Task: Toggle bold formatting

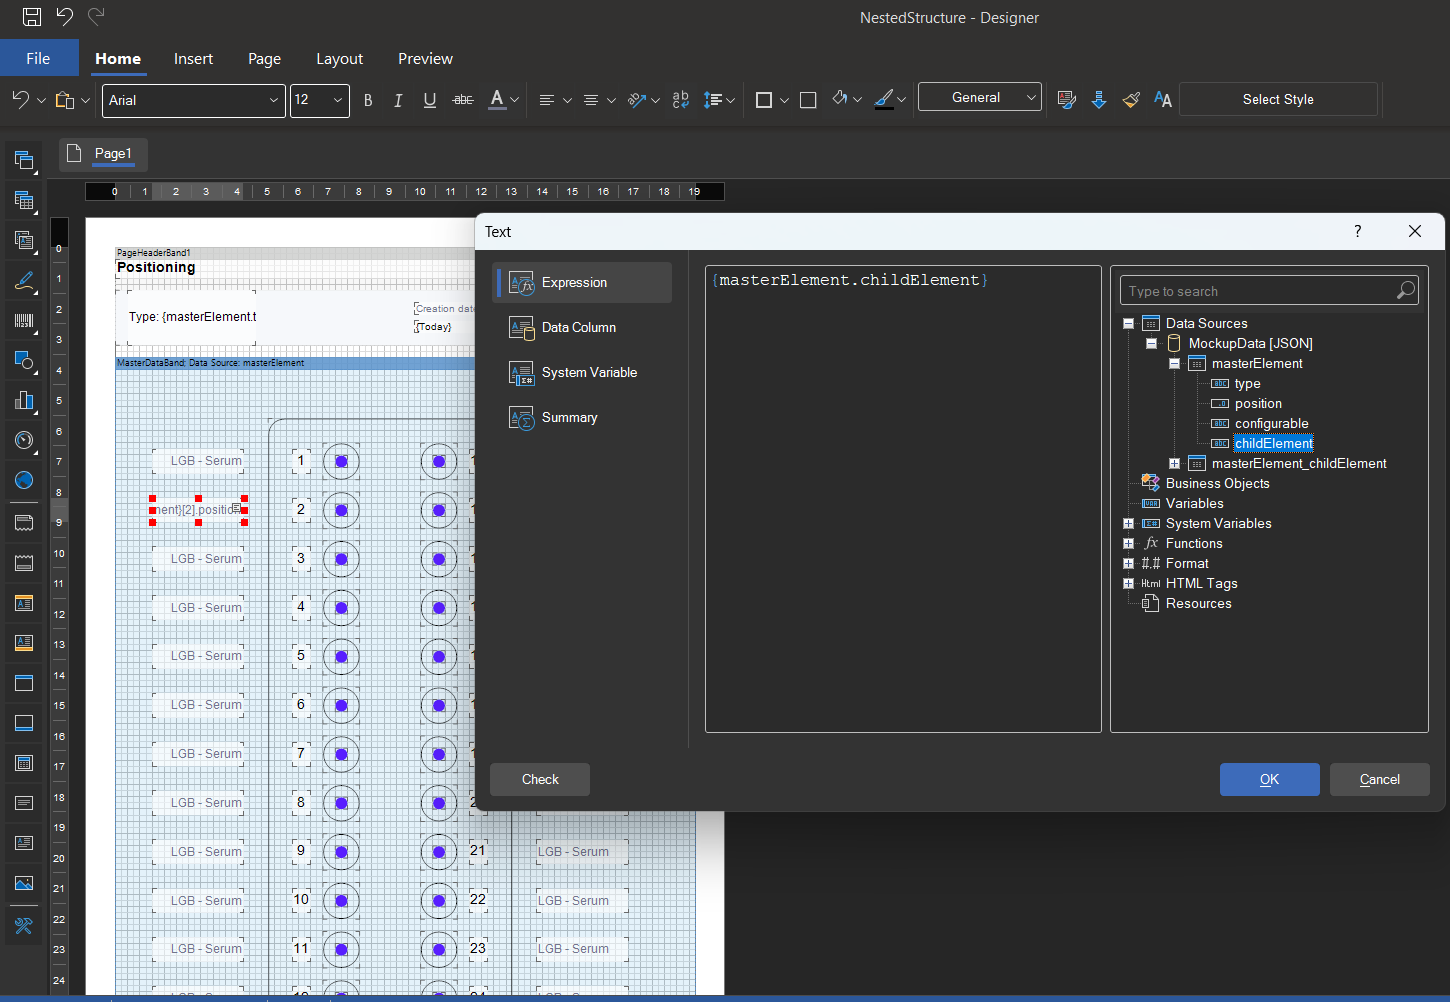Action: (x=368, y=100)
